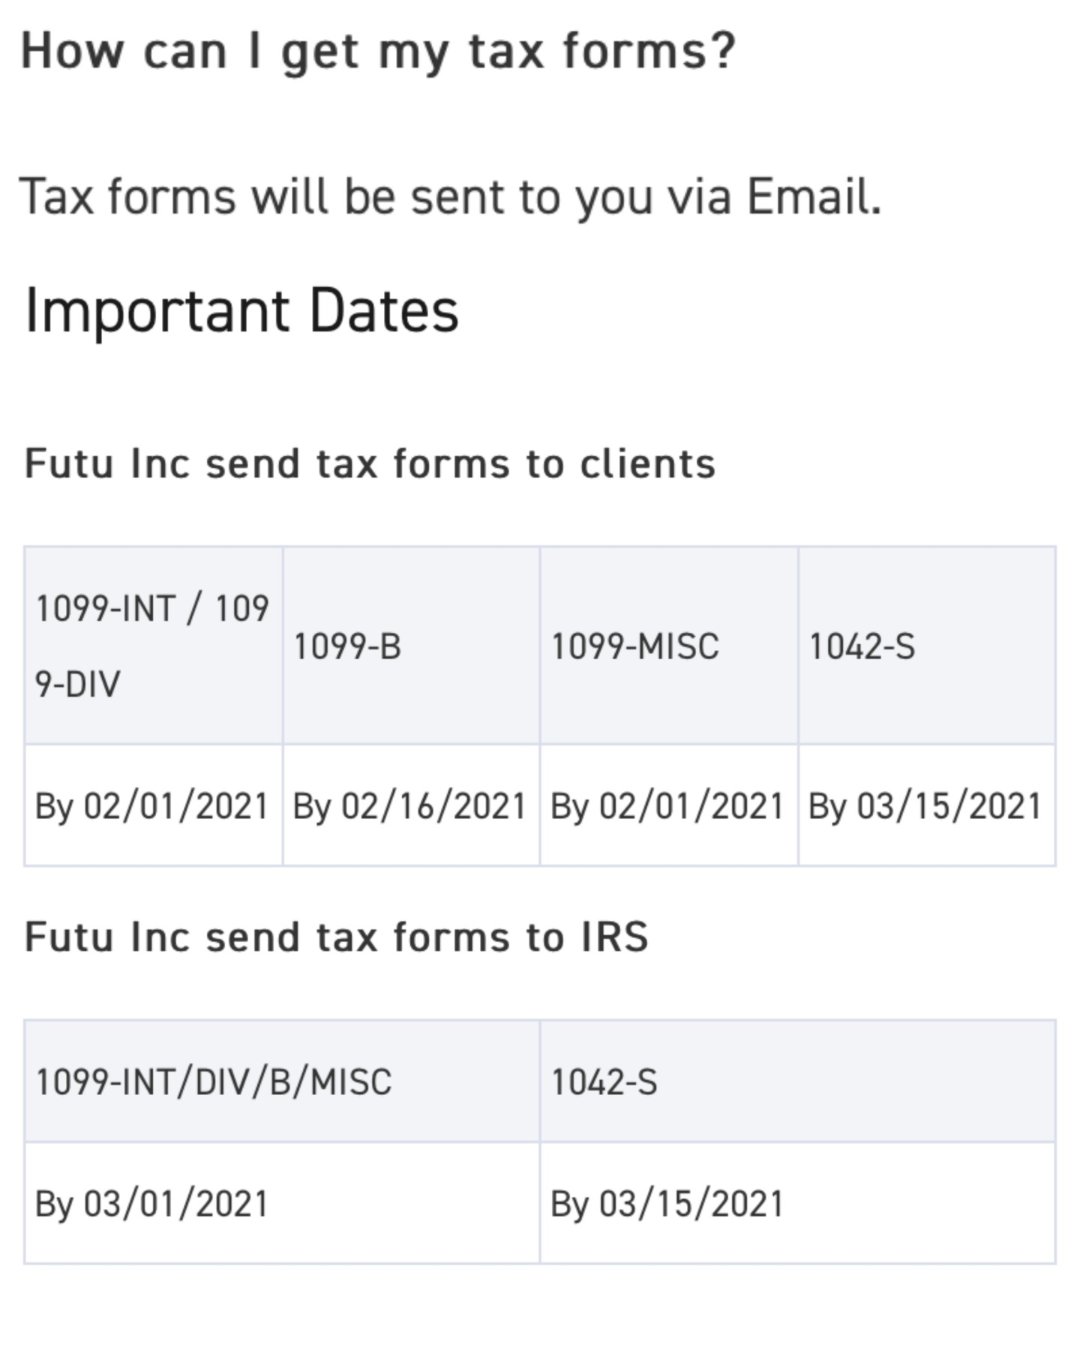Click "Futu Inc send tax forms to IRS" subheading
Screen dimensions: 1080x1350
click(x=336, y=938)
